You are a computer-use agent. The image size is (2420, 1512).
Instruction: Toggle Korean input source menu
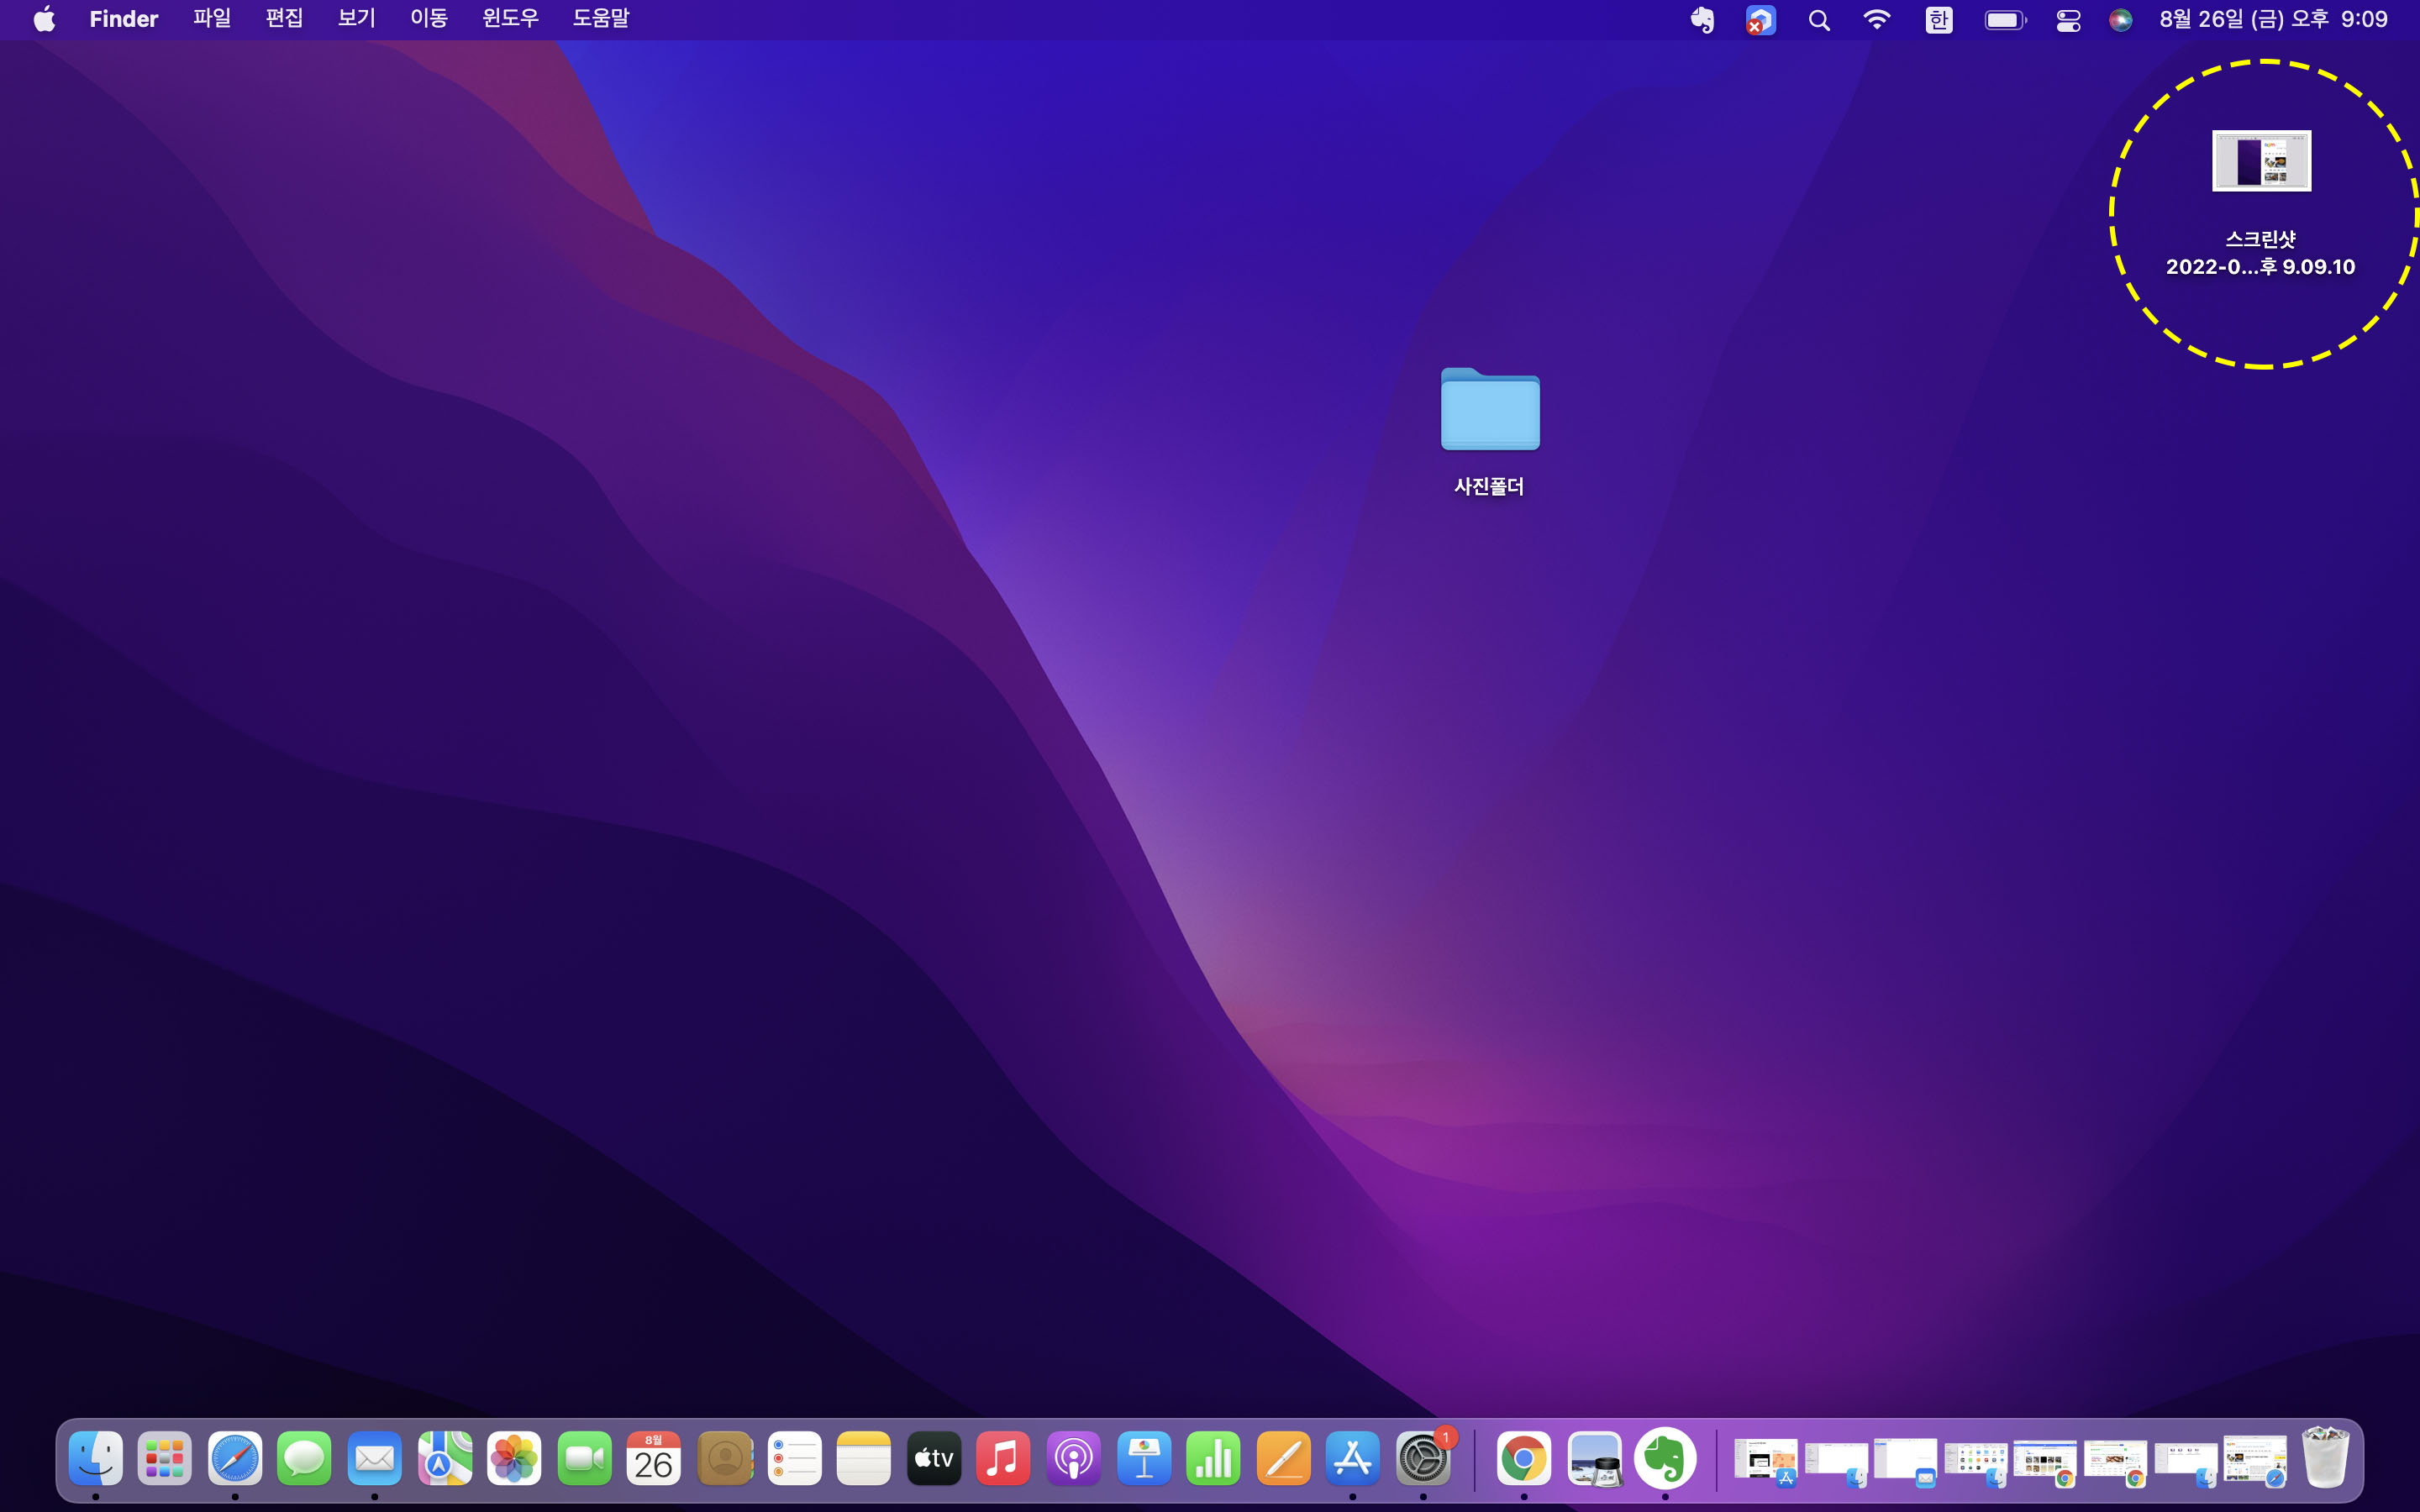click(1938, 20)
